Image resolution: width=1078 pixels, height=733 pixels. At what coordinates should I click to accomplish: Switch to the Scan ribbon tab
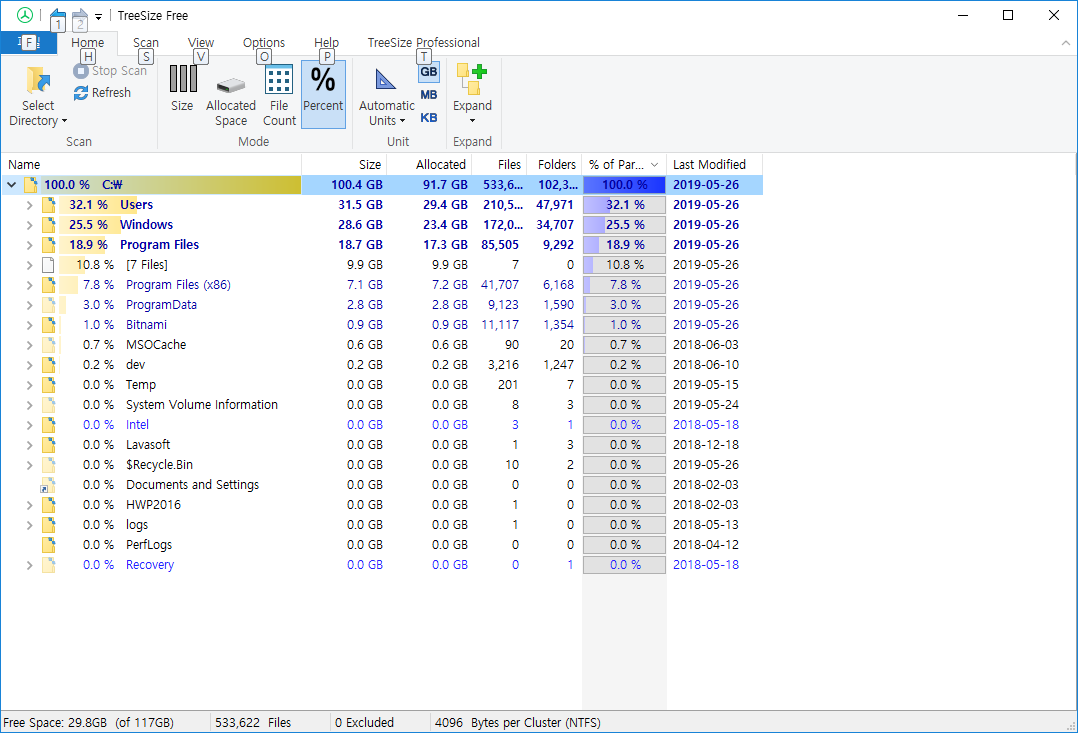click(x=146, y=43)
